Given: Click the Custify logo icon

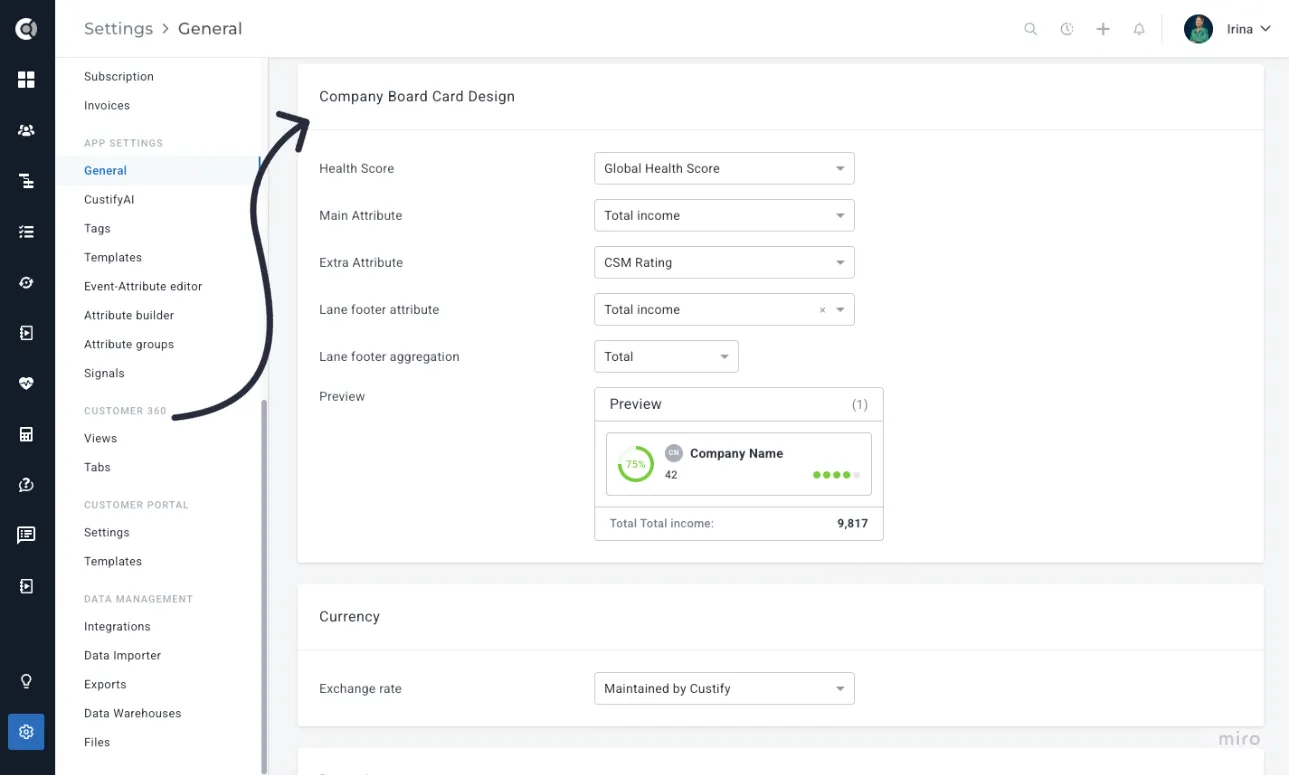Looking at the screenshot, I should 27,29.
